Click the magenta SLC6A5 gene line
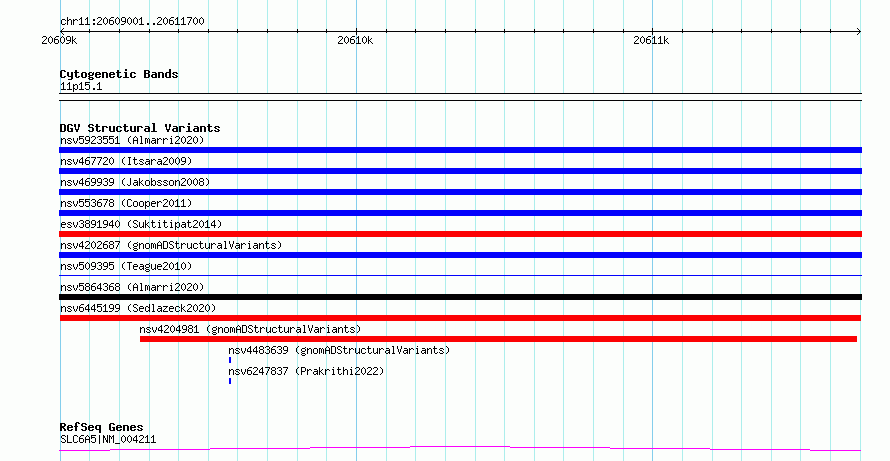This screenshot has width=890, height=461. pos(460,449)
